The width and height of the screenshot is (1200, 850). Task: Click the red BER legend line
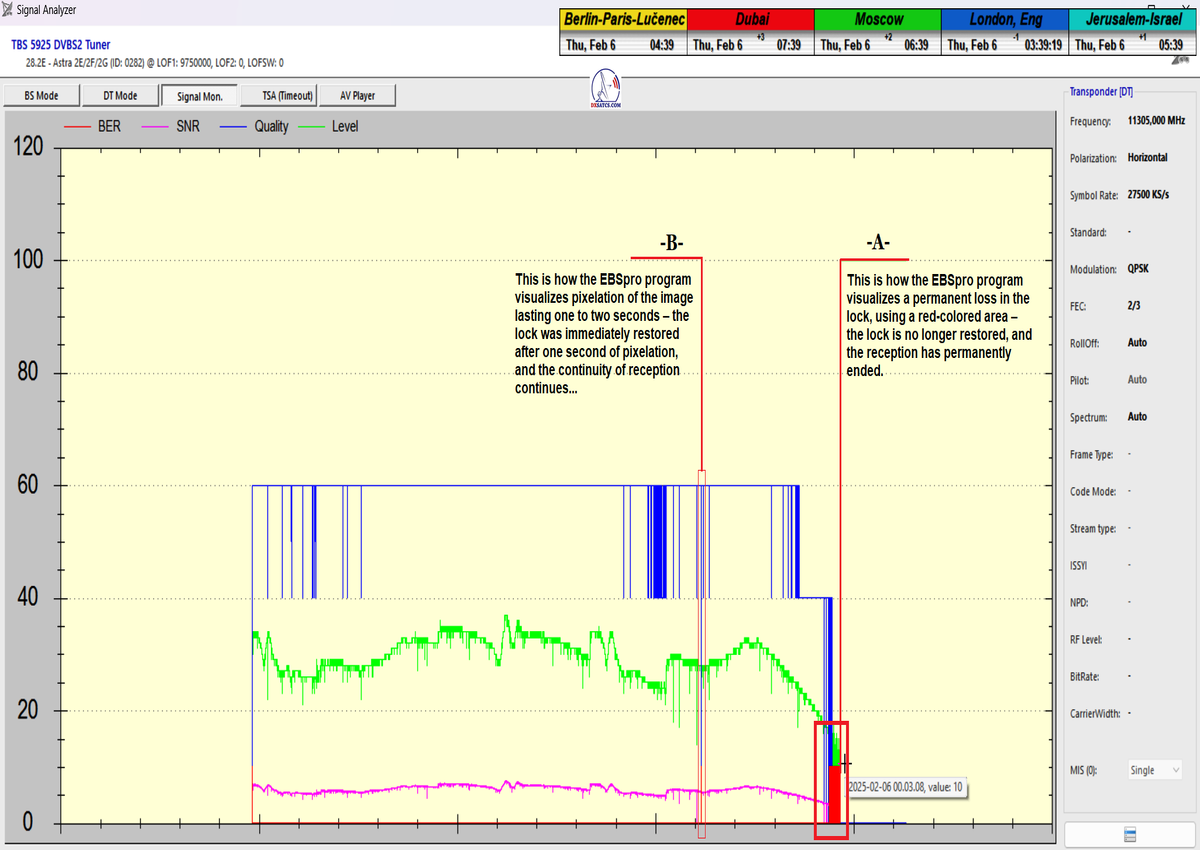tap(77, 127)
